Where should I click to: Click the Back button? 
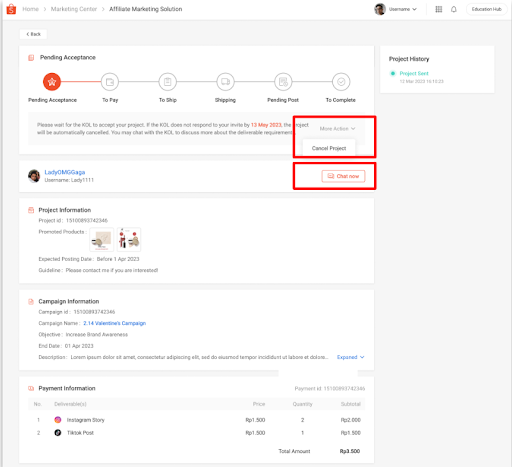click(33, 34)
